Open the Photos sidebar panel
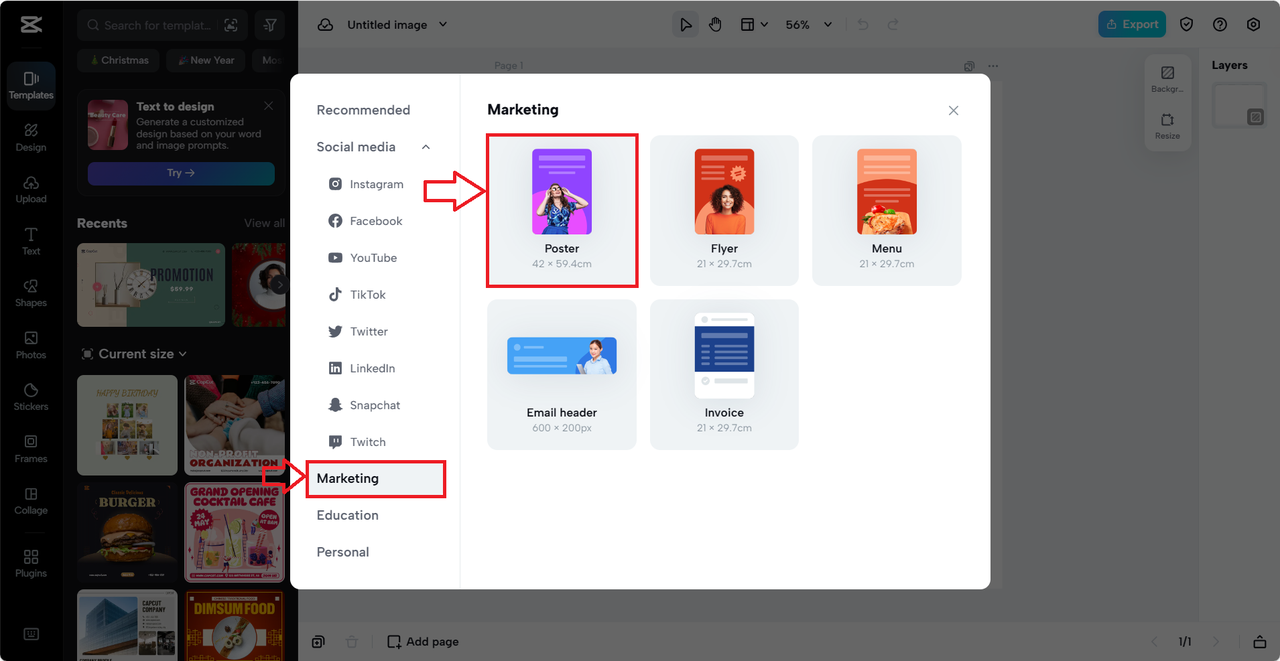Viewport: 1280px width, 661px height. 31,345
